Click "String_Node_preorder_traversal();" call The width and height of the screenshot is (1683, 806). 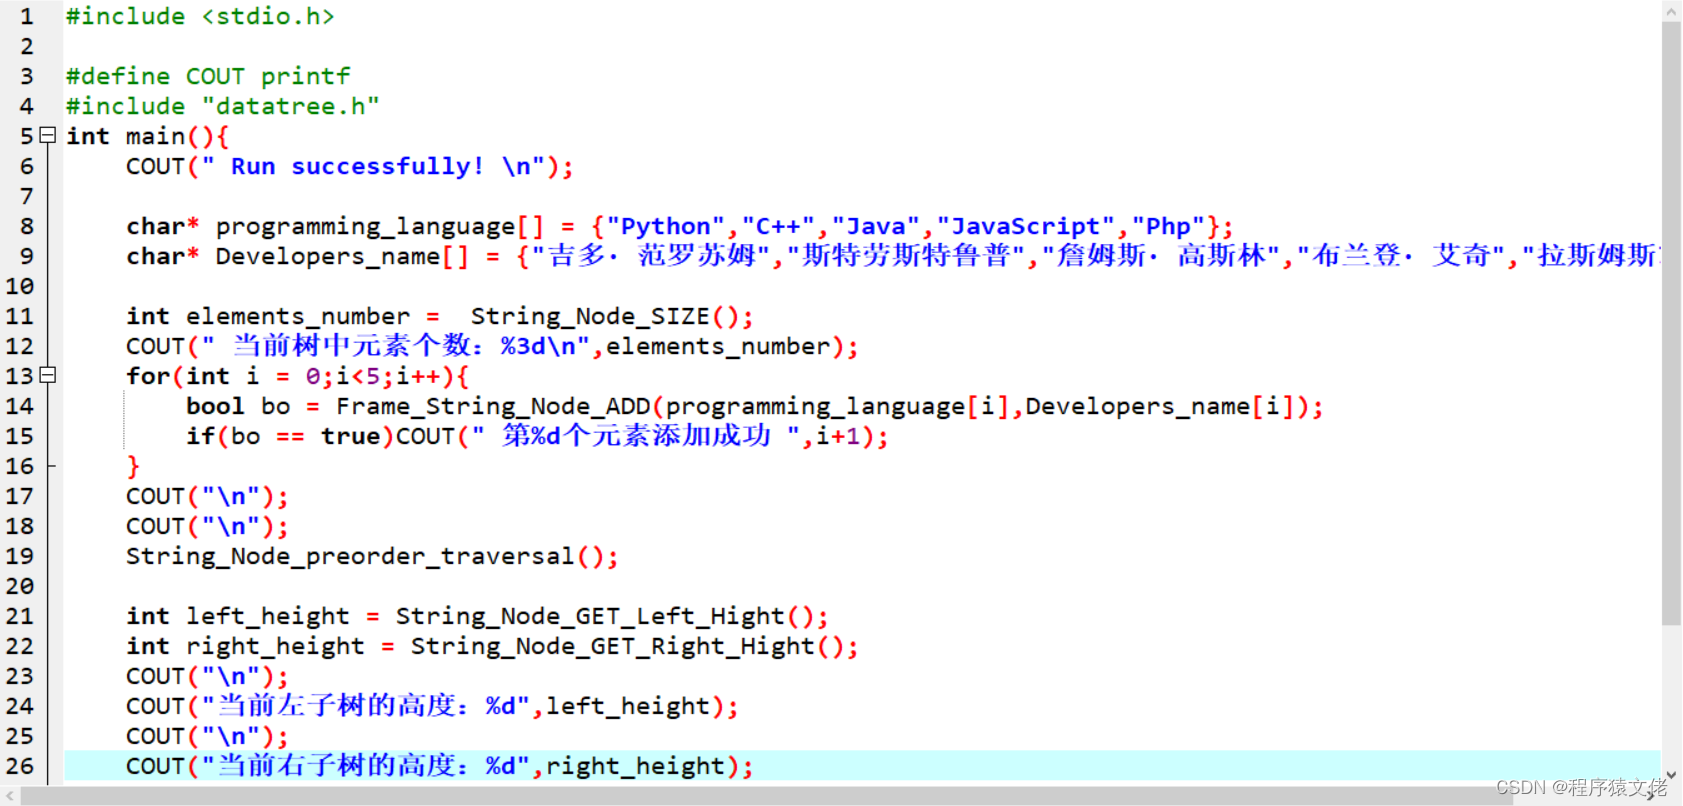pos(372,557)
